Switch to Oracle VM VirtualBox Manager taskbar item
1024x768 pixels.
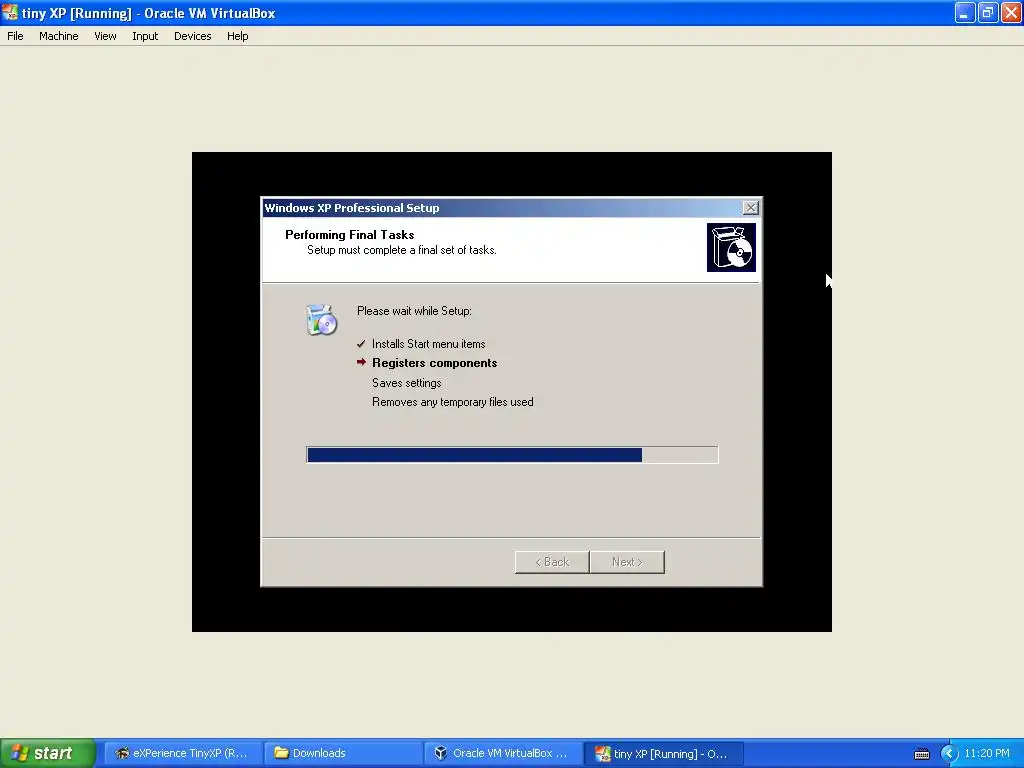coord(503,753)
